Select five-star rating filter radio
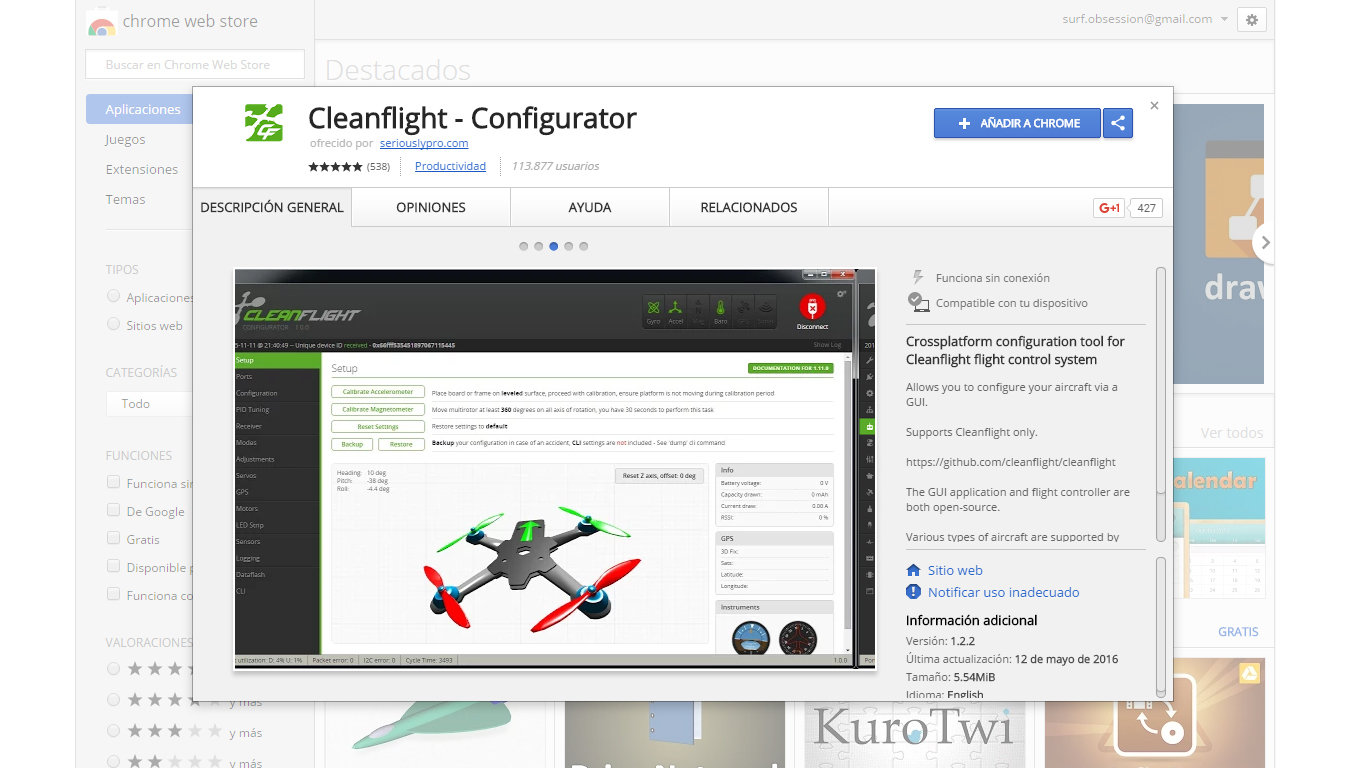The width and height of the screenshot is (1366, 768). [113, 668]
